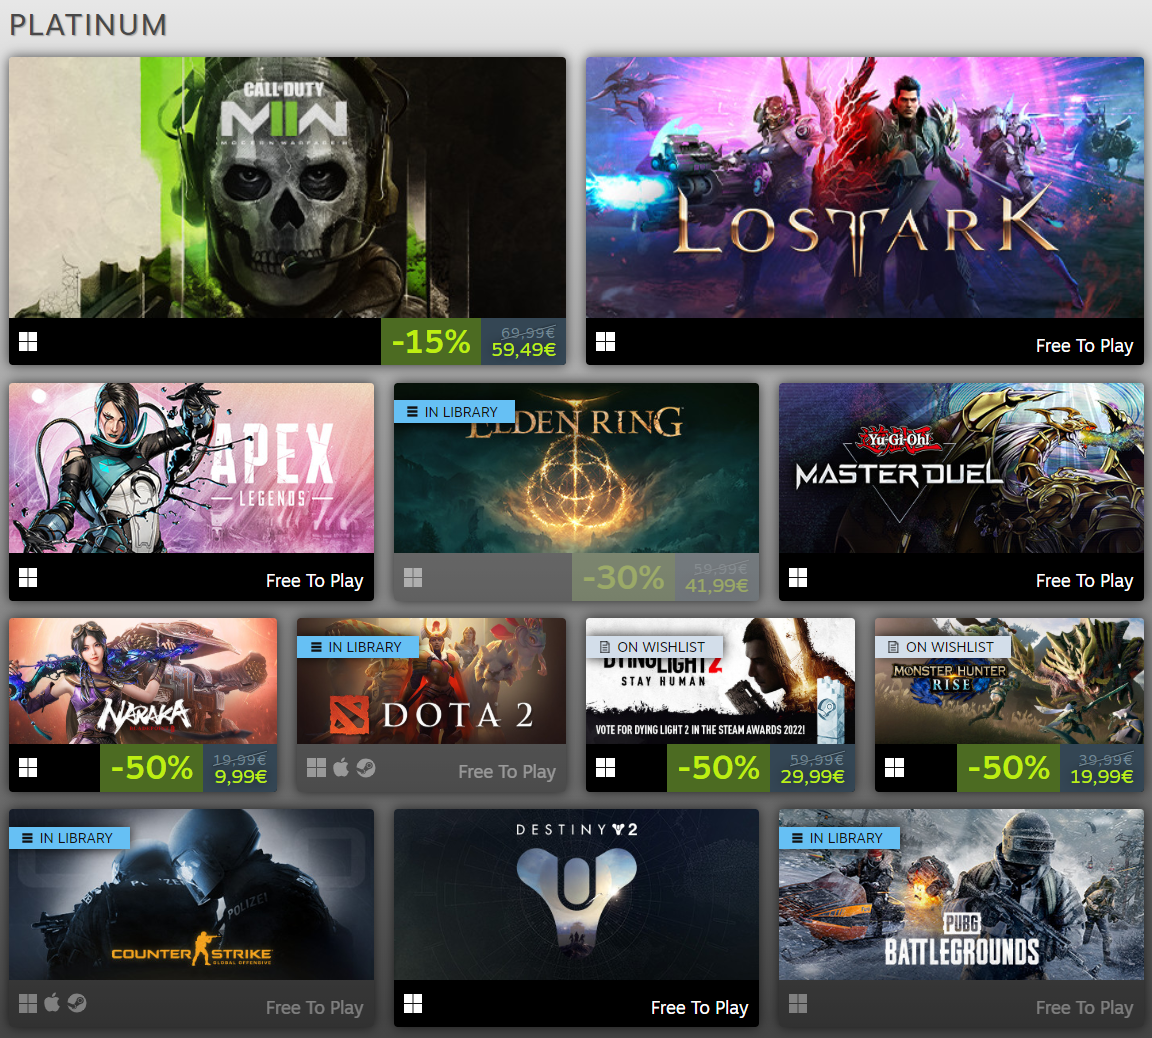This screenshot has width=1152, height=1038.
Task: Click Free To Play label under Lost Ark
Action: click(1084, 345)
